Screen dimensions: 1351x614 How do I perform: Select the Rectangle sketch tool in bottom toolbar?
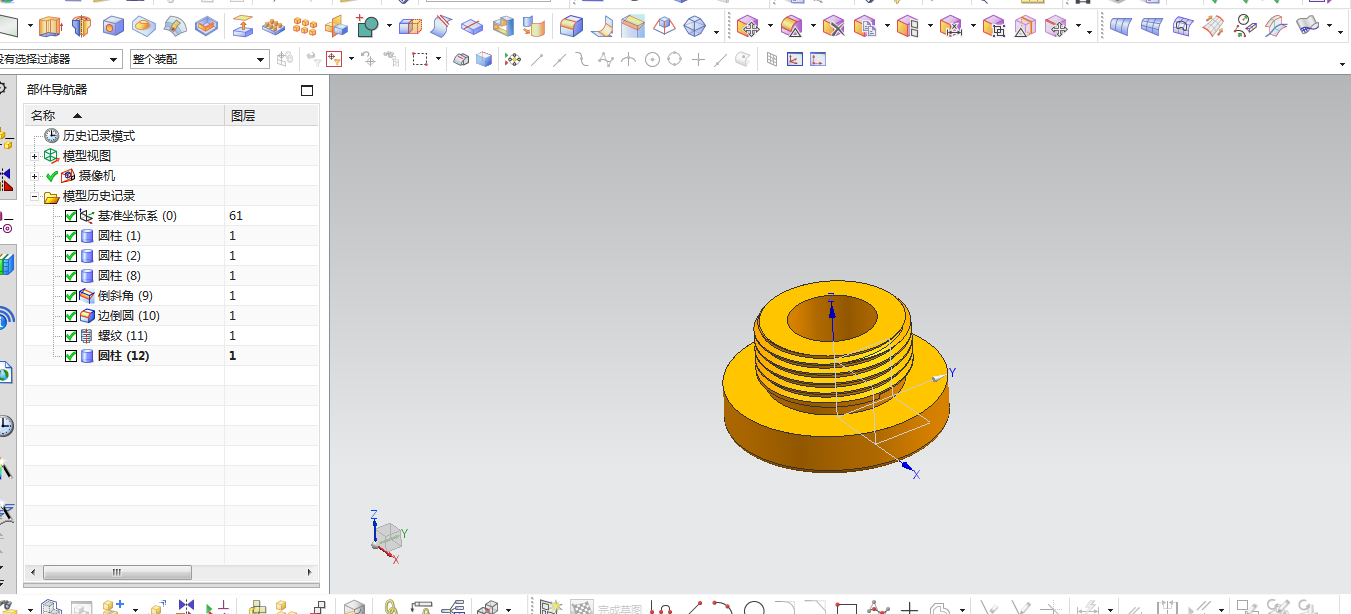point(846,607)
